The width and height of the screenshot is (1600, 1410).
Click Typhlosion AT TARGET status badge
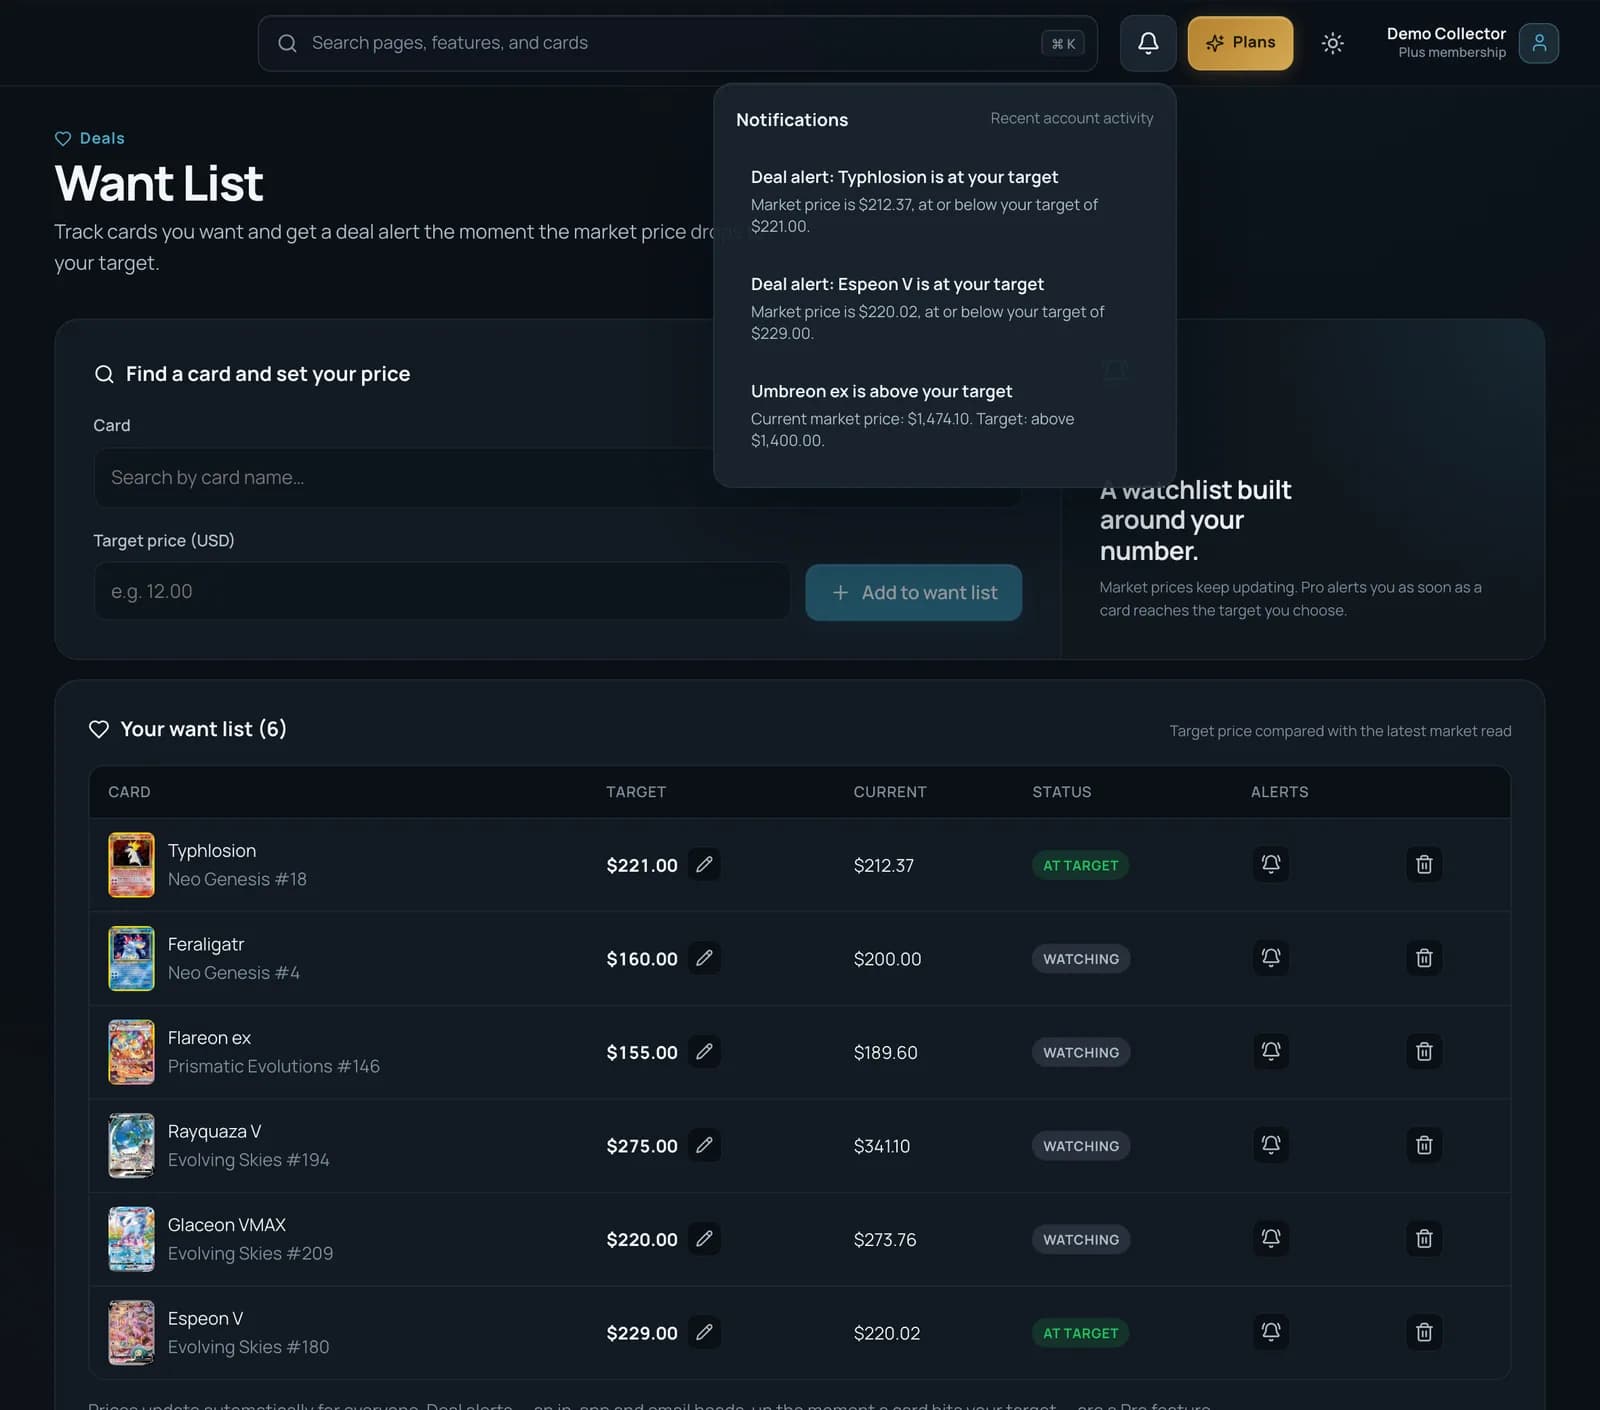pyautogui.click(x=1080, y=865)
